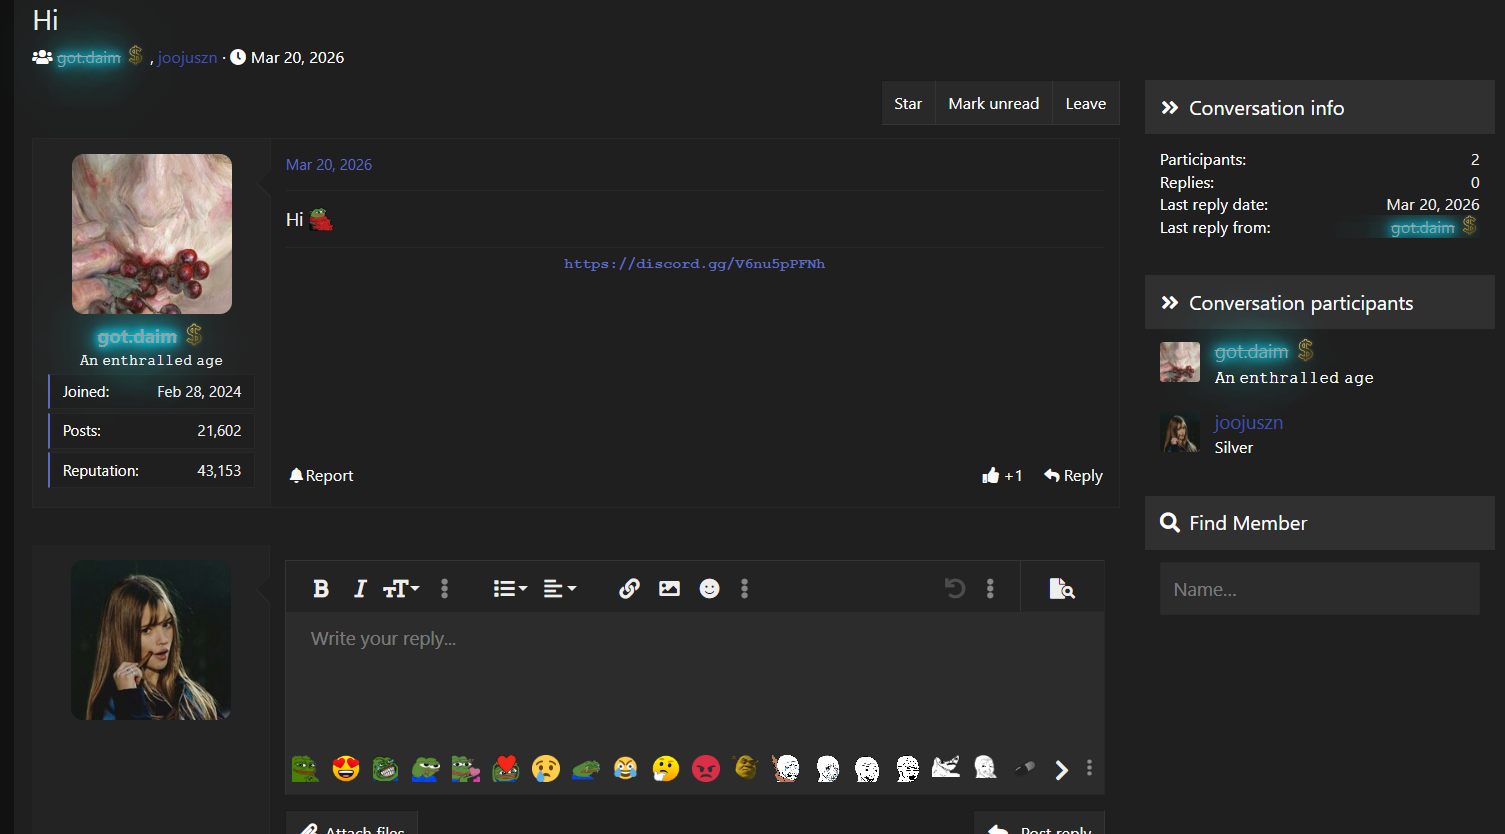The height and width of the screenshot is (834, 1505).
Task: Click the undo icon in the editor
Action: (x=955, y=589)
